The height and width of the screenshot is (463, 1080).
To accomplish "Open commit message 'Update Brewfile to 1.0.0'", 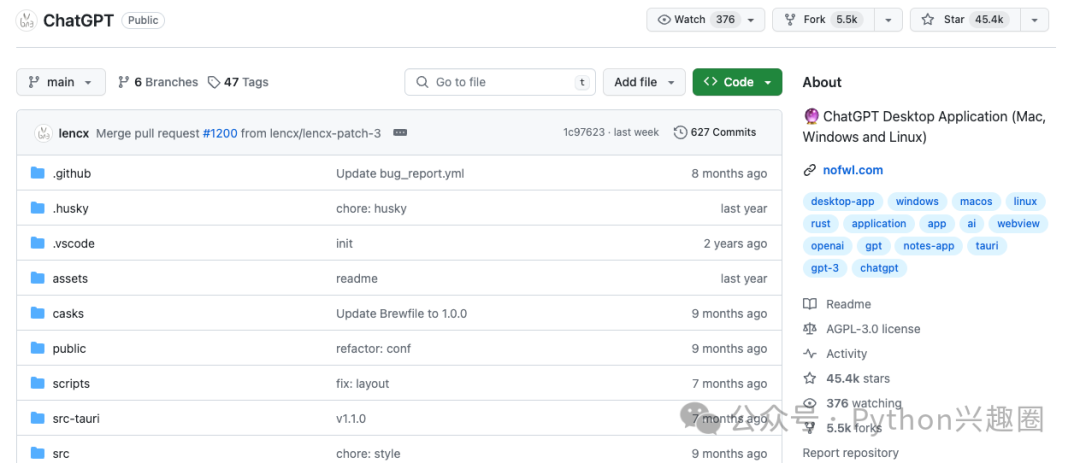I will [402, 313].
